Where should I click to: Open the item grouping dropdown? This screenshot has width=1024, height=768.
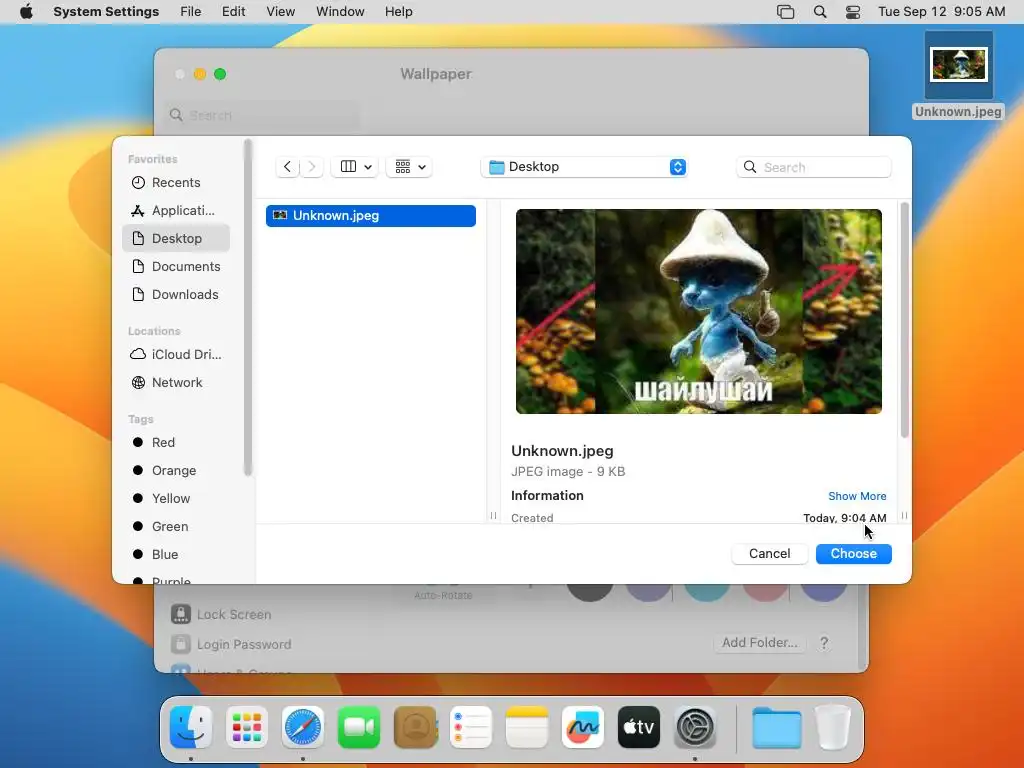[x=409, y=167]
